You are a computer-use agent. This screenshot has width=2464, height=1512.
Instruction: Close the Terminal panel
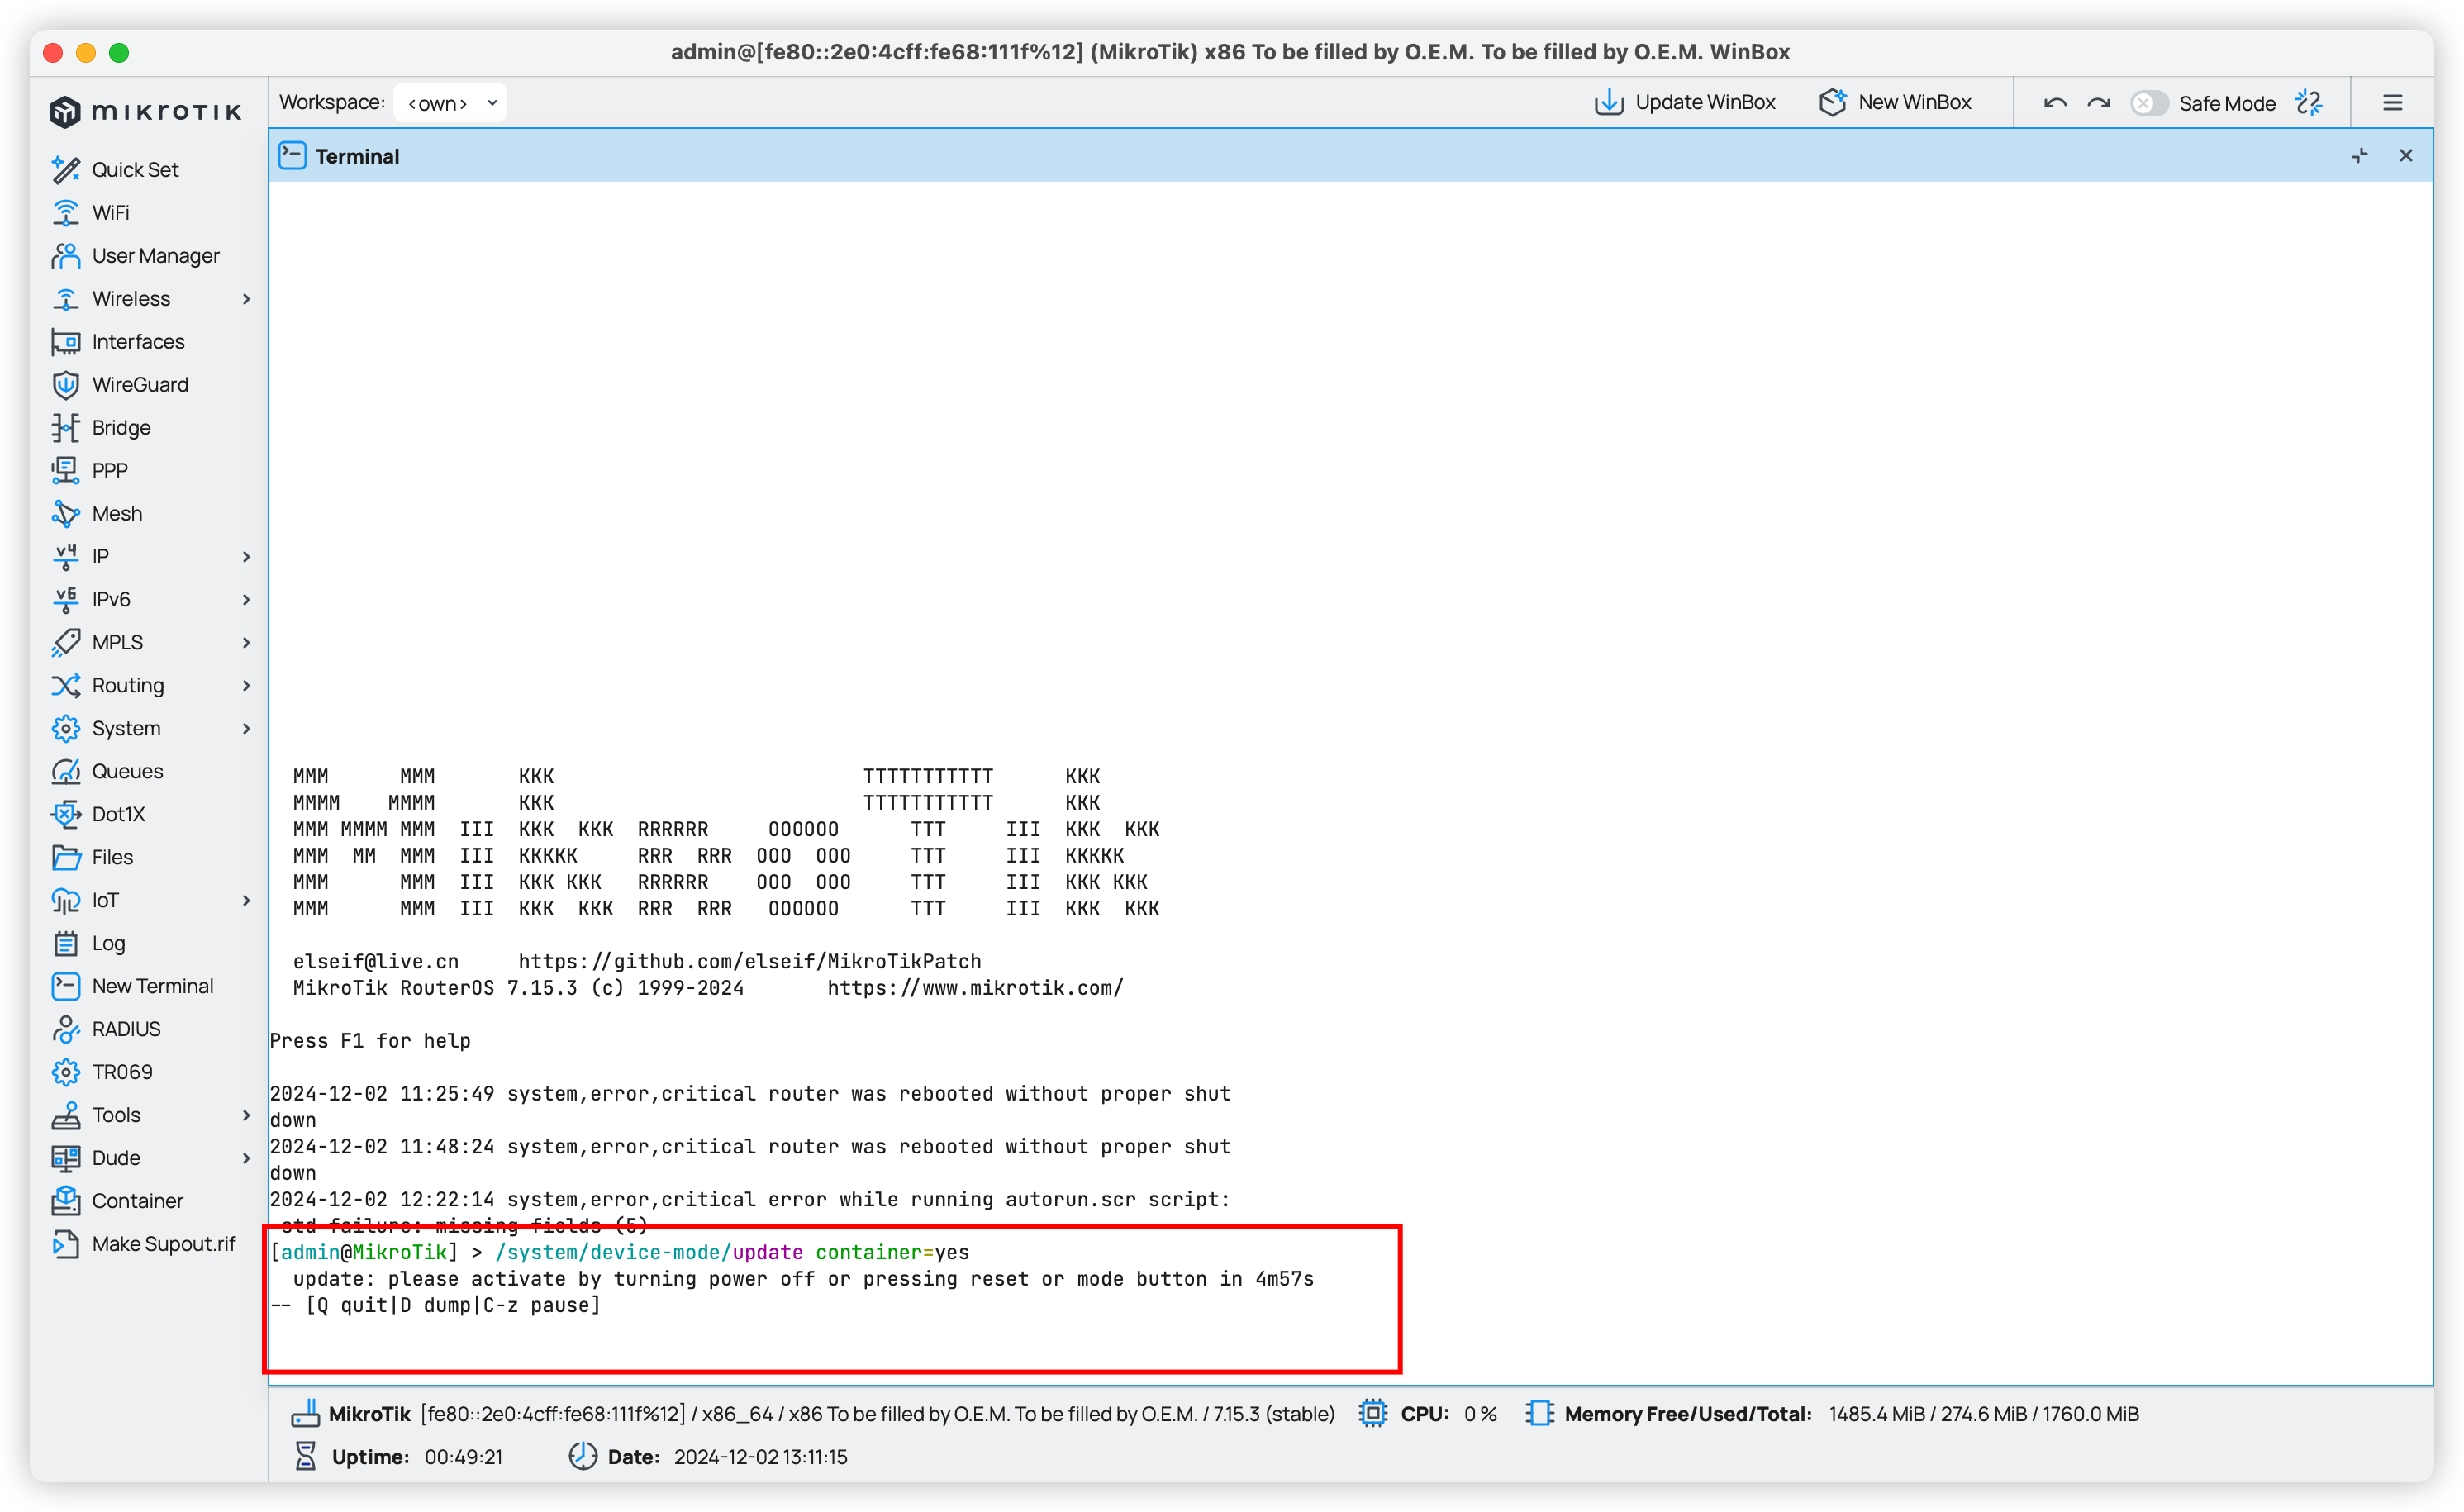[x=2406, y=155]
